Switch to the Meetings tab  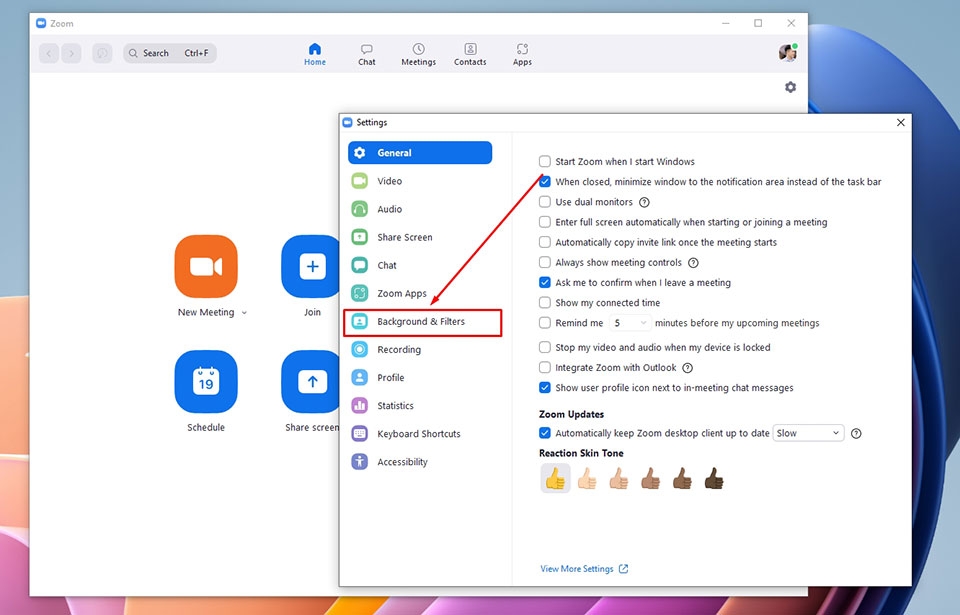pos(418,54)
